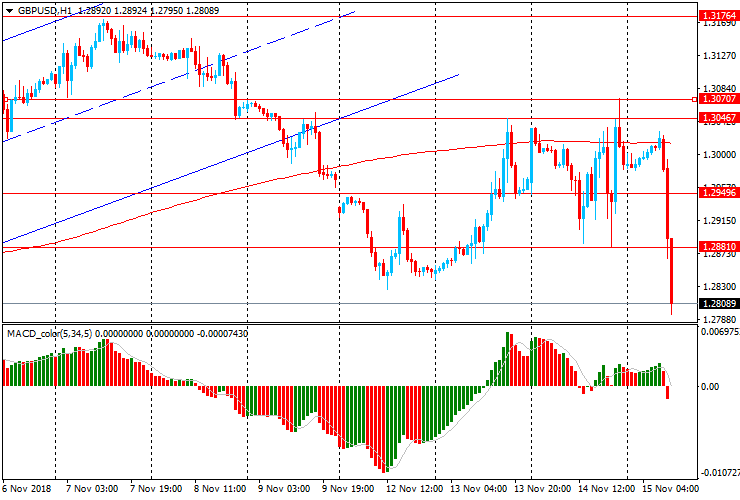Click the 9 Nov 03:00 time label

285,489
